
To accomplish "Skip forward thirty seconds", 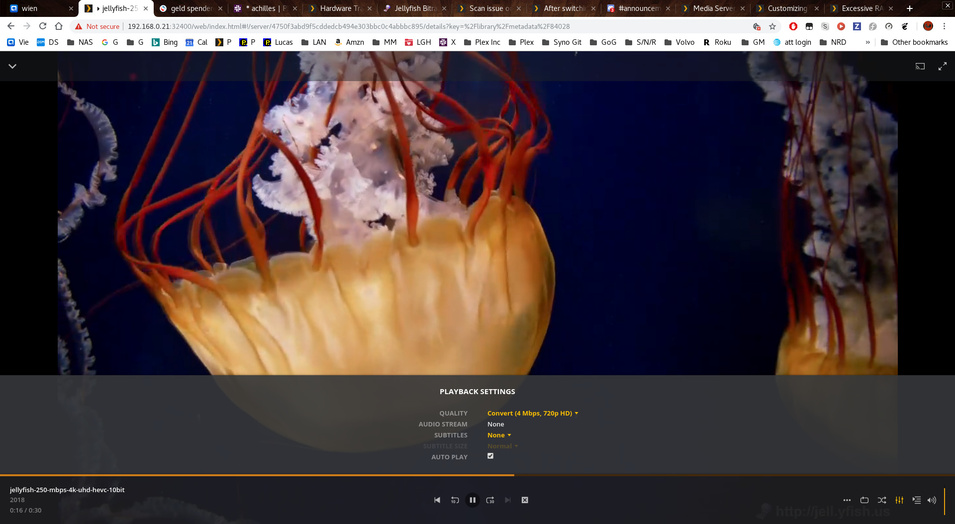I will click(490, 500).
